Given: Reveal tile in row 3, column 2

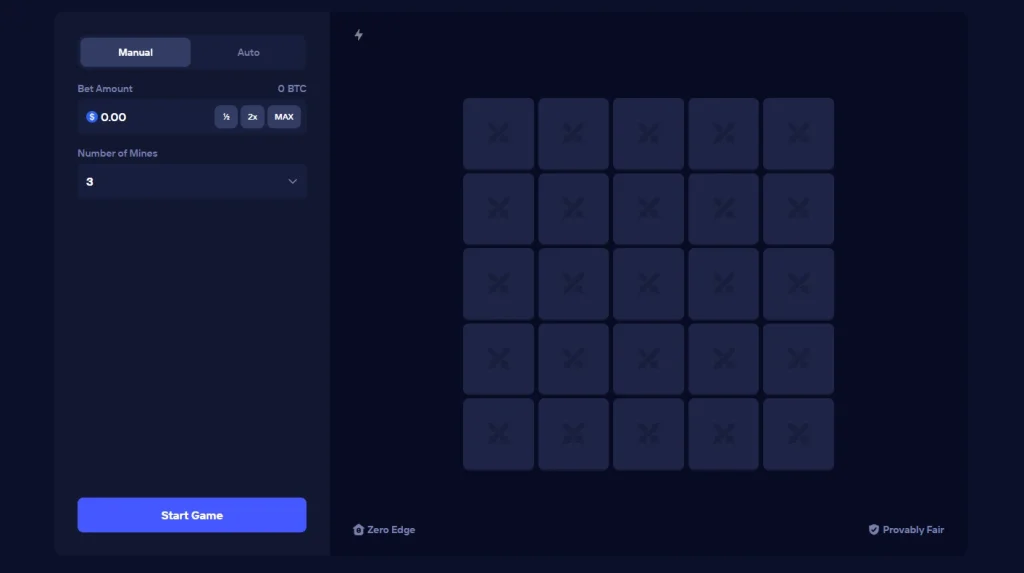Looking at the screenshot, I should 573,284.
